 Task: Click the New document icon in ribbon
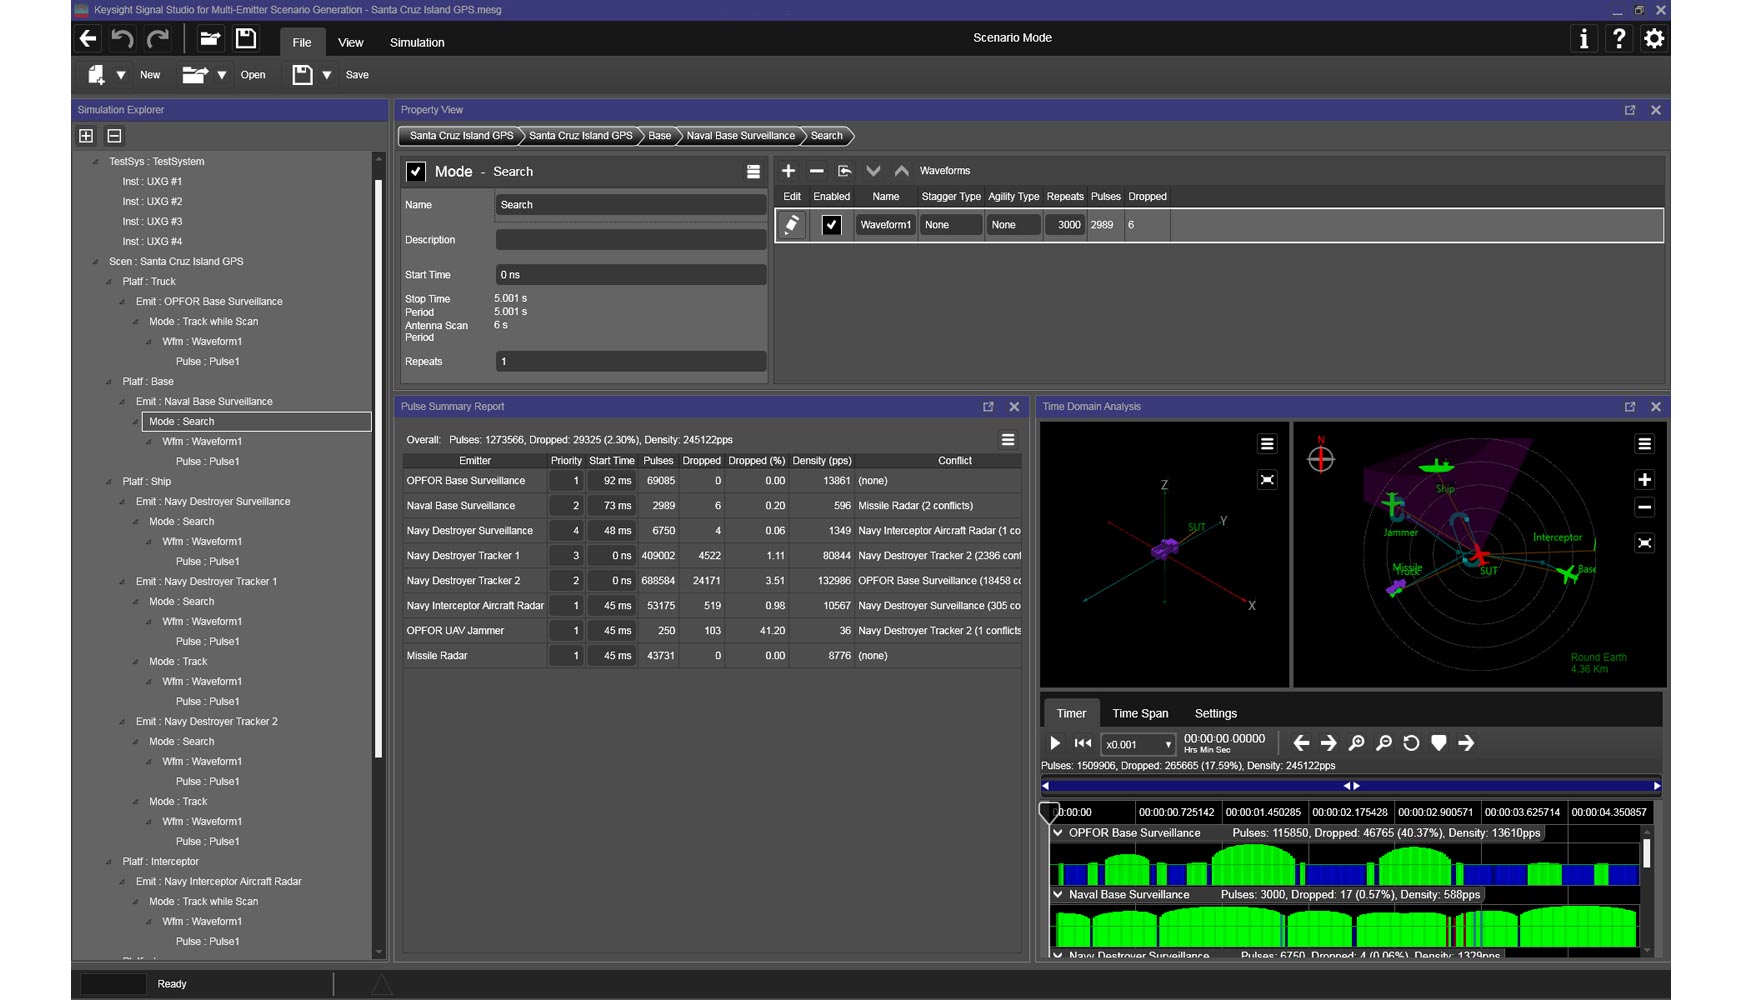[96, 75]
